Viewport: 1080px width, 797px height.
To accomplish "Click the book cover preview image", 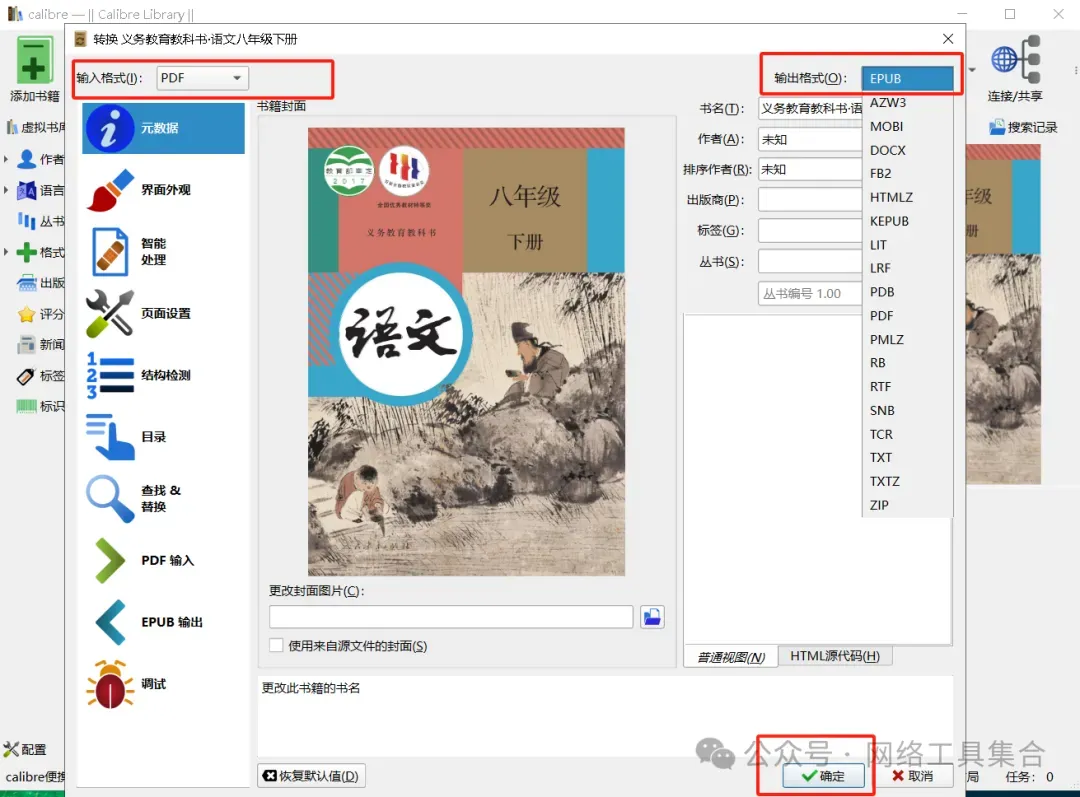I will point(466,351).
